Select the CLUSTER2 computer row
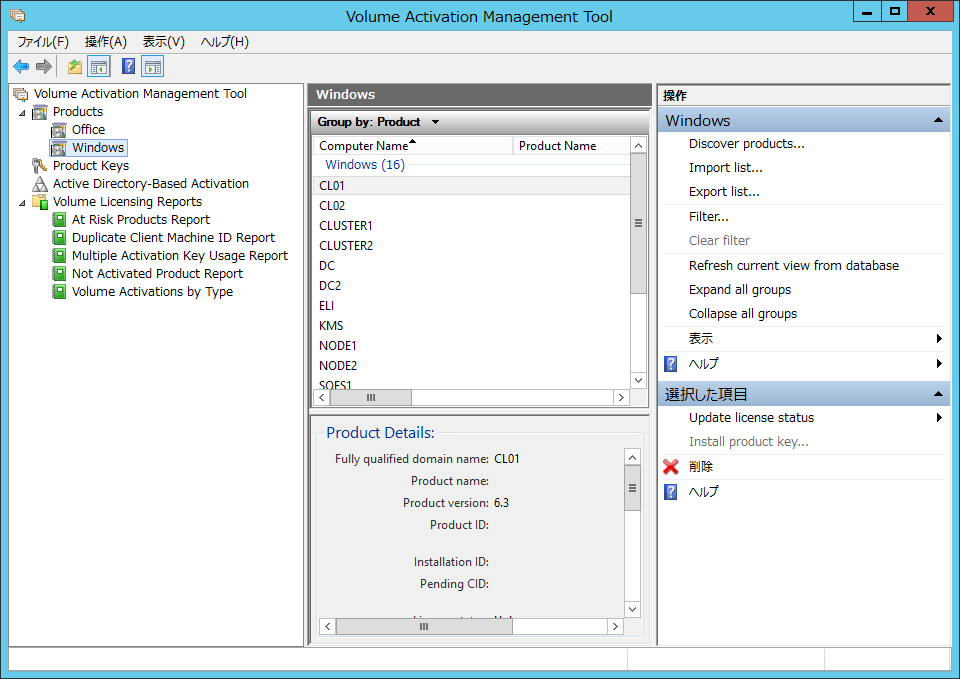The height and width of the screenshot is (679, 960). 471,246
